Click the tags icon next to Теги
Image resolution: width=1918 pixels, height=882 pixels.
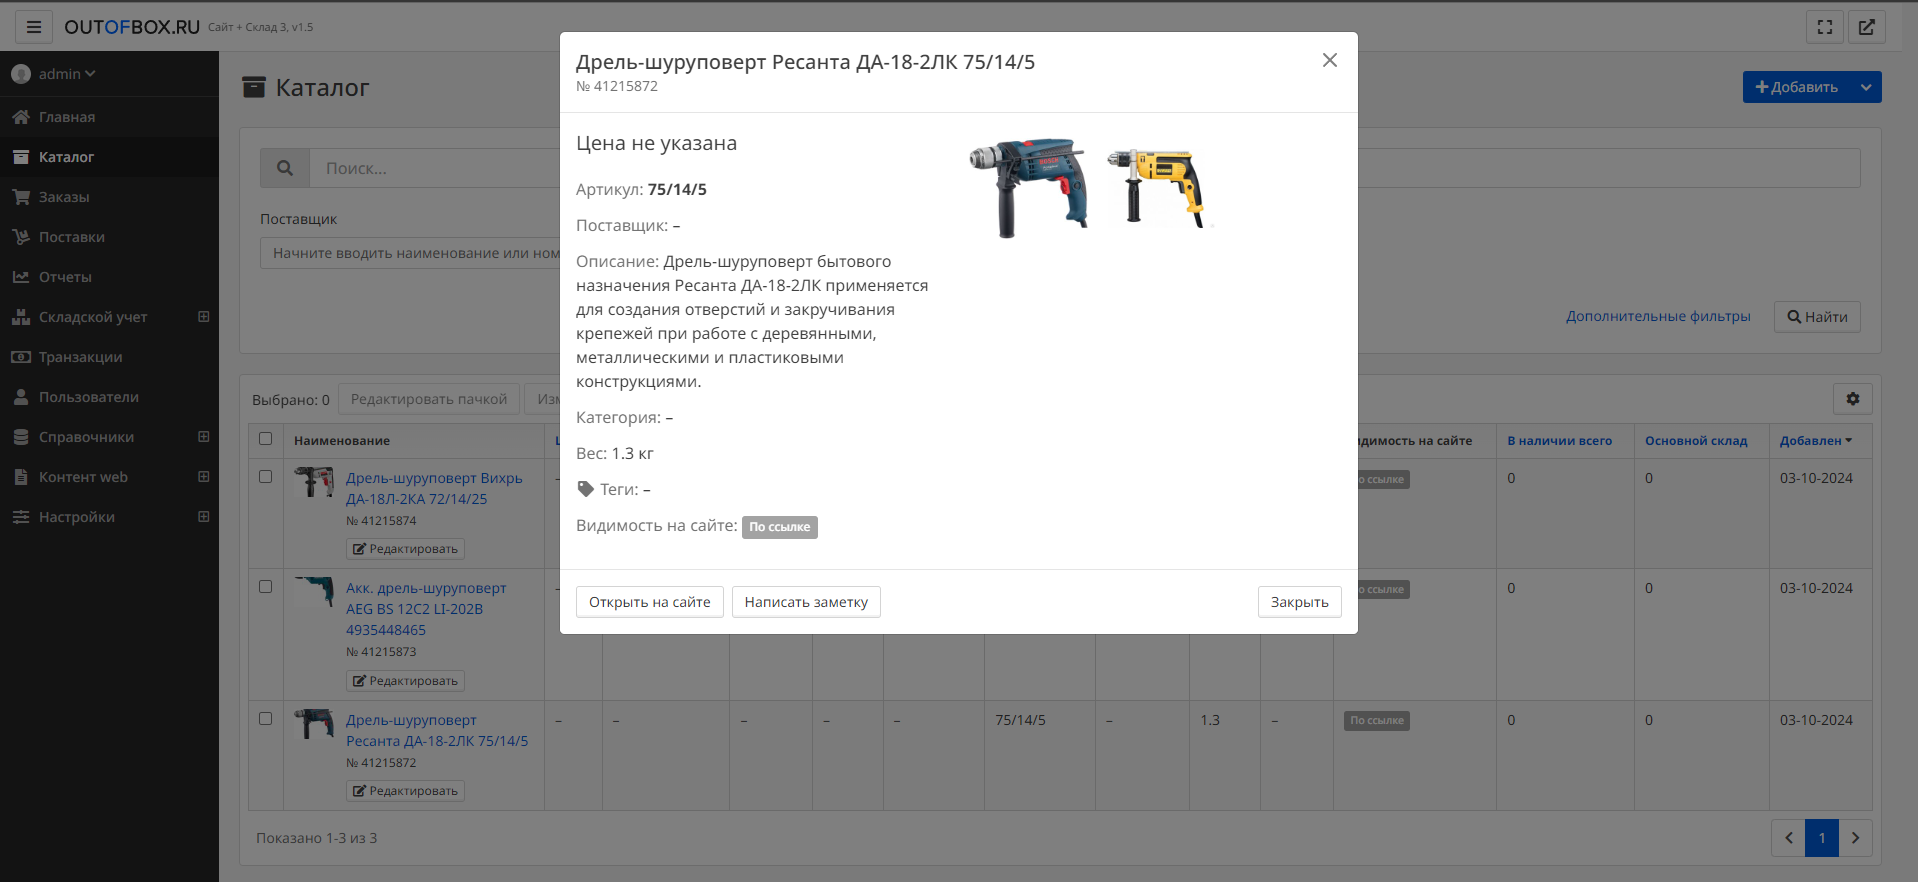pyautogui.click(x=586, y=489)
